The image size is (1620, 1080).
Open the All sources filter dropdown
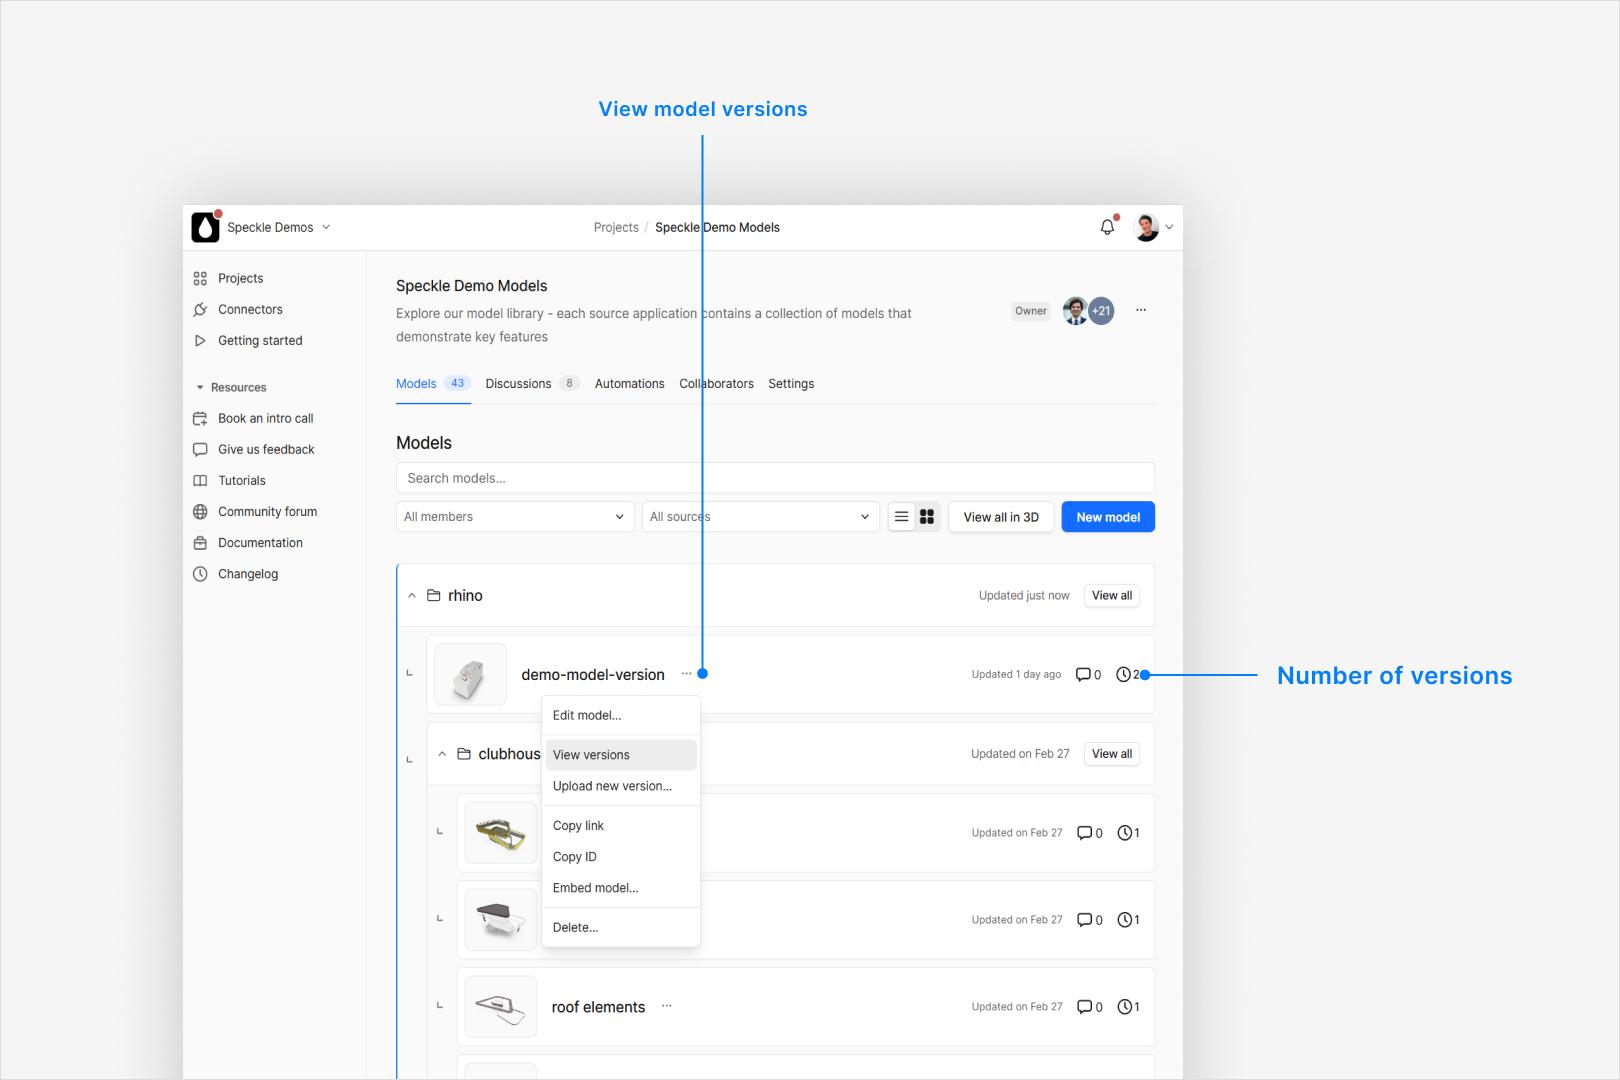[x=761, y=516]
